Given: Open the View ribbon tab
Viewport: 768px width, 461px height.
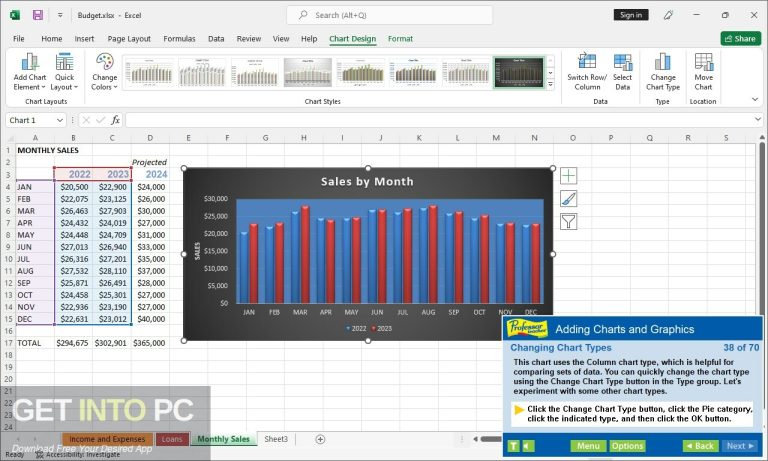Looking at the screenshot, I should coord(281,39).
